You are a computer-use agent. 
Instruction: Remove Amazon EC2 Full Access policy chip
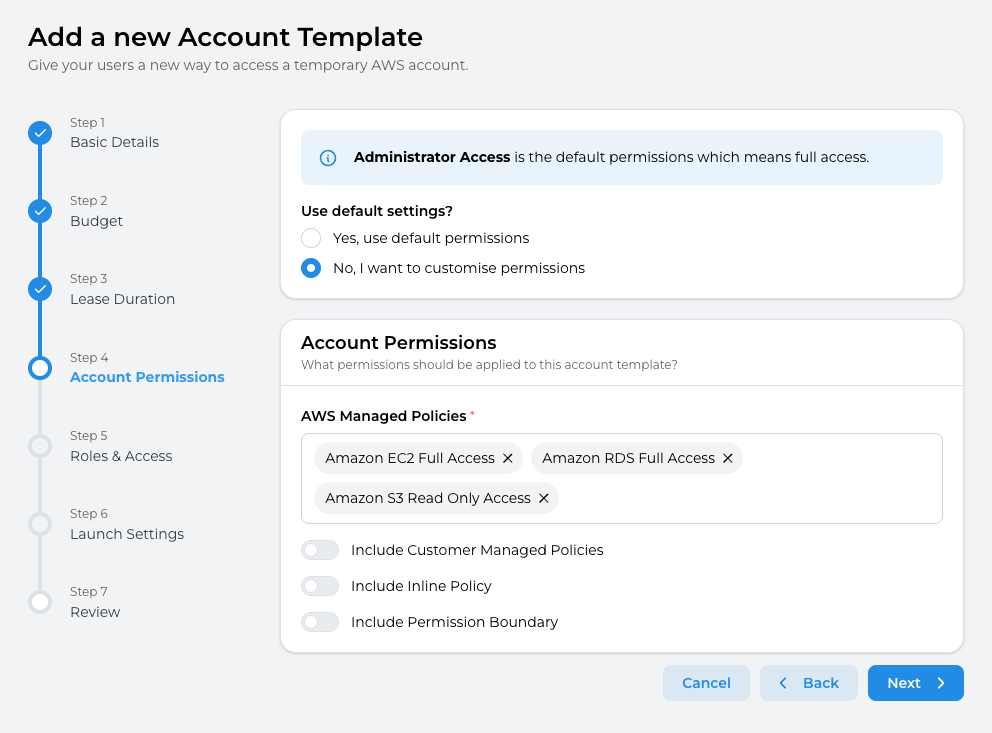click(x=507, y=458)
